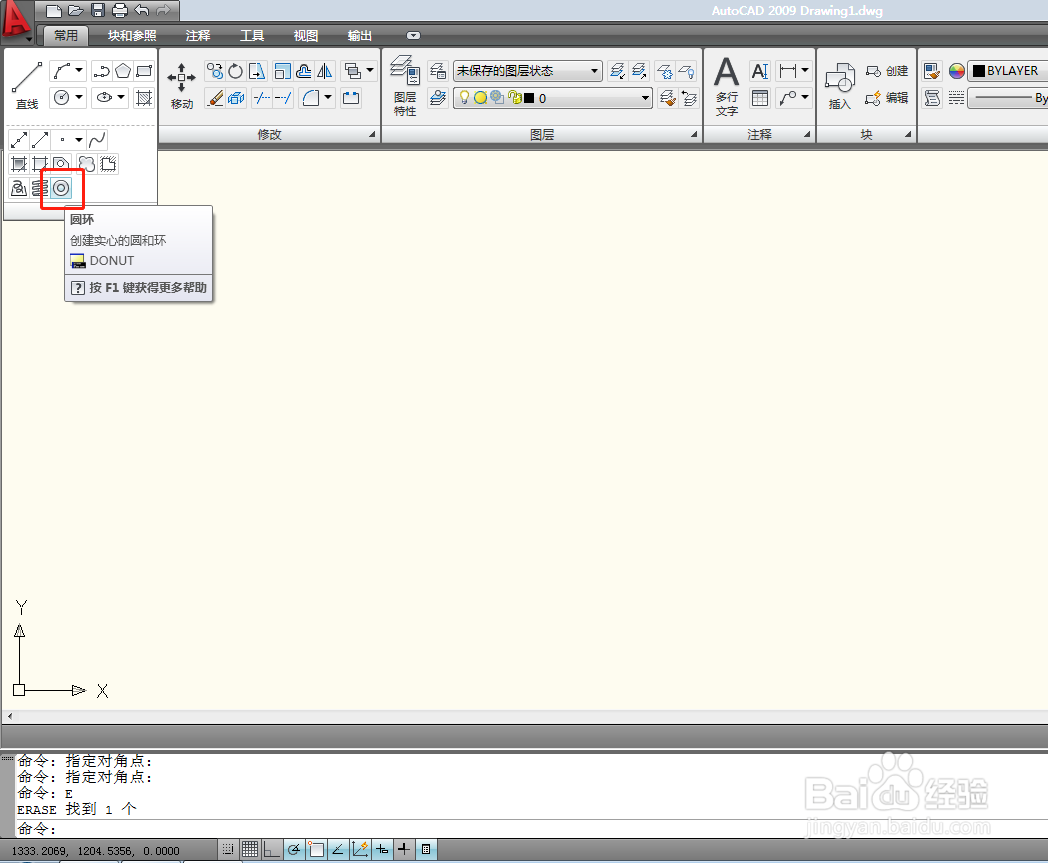Open Layer Properties (图层特性) manager
Image resolution: width=1048 pixels, height=863 pixels.
tap(404, 86)
